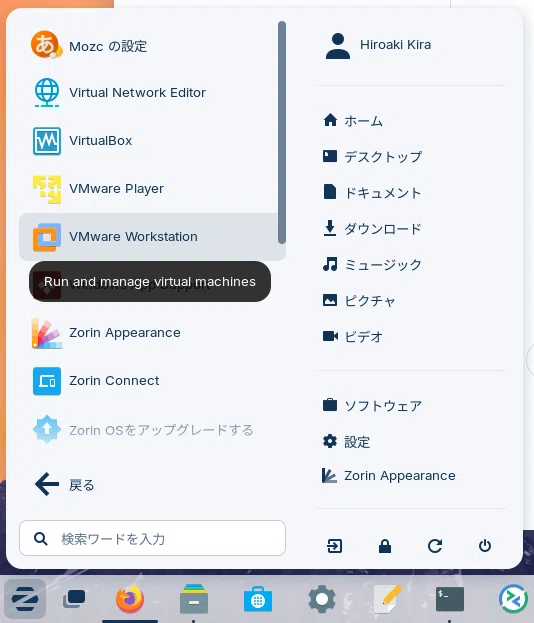534x623 pixels.
Task: Open the ドキュメント folder link
Action: (382, 193)
